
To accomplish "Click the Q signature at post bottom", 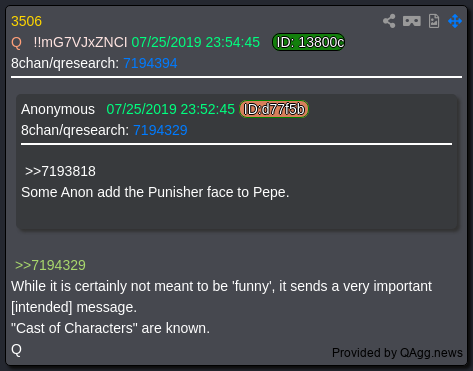I will [16, 350].
